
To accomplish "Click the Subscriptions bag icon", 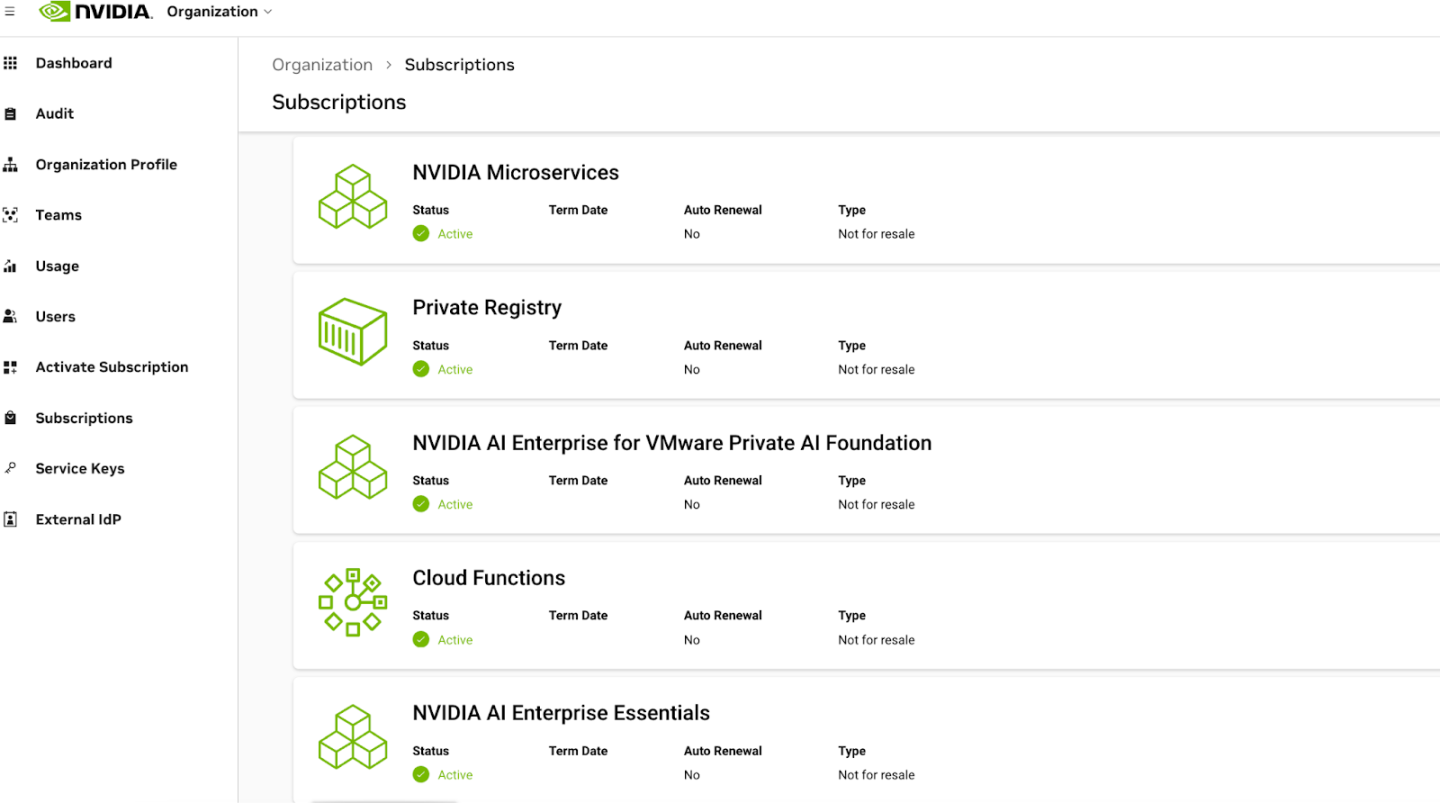I will 11,418.
